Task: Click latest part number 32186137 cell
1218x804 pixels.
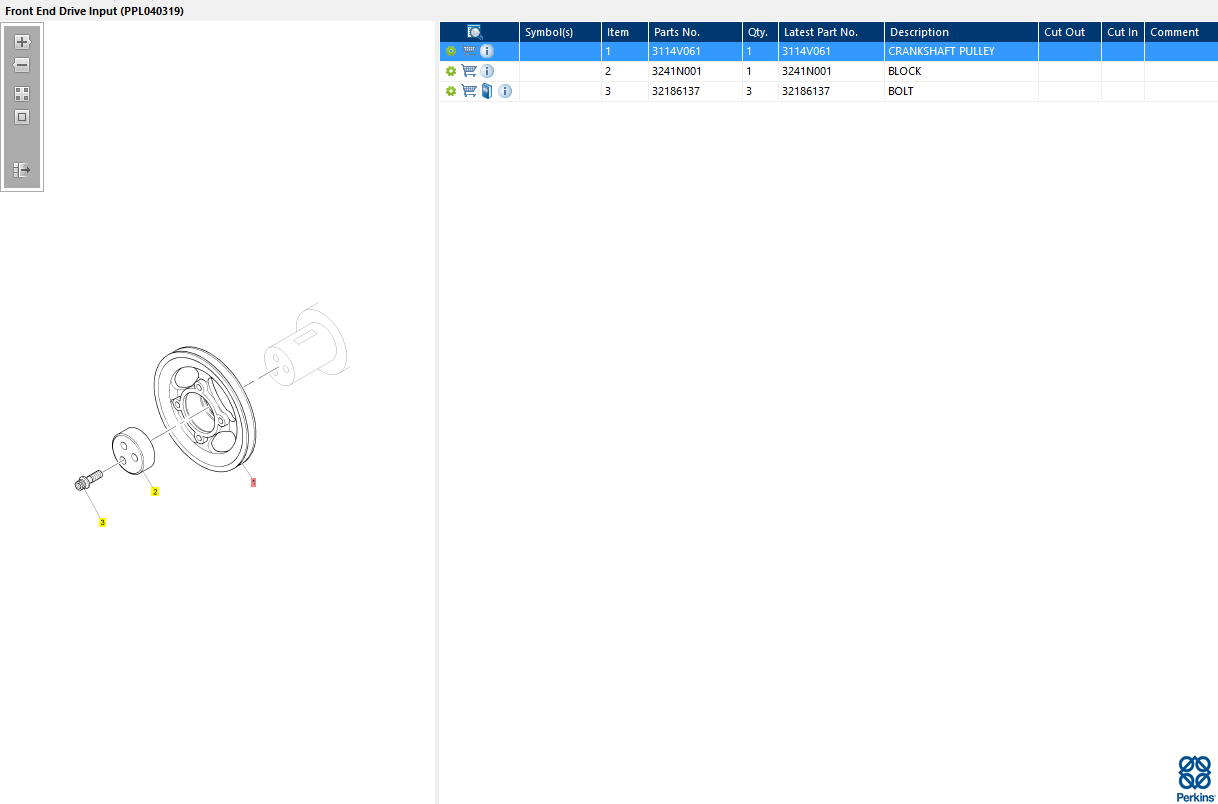Action: click(x=831, y=91)
